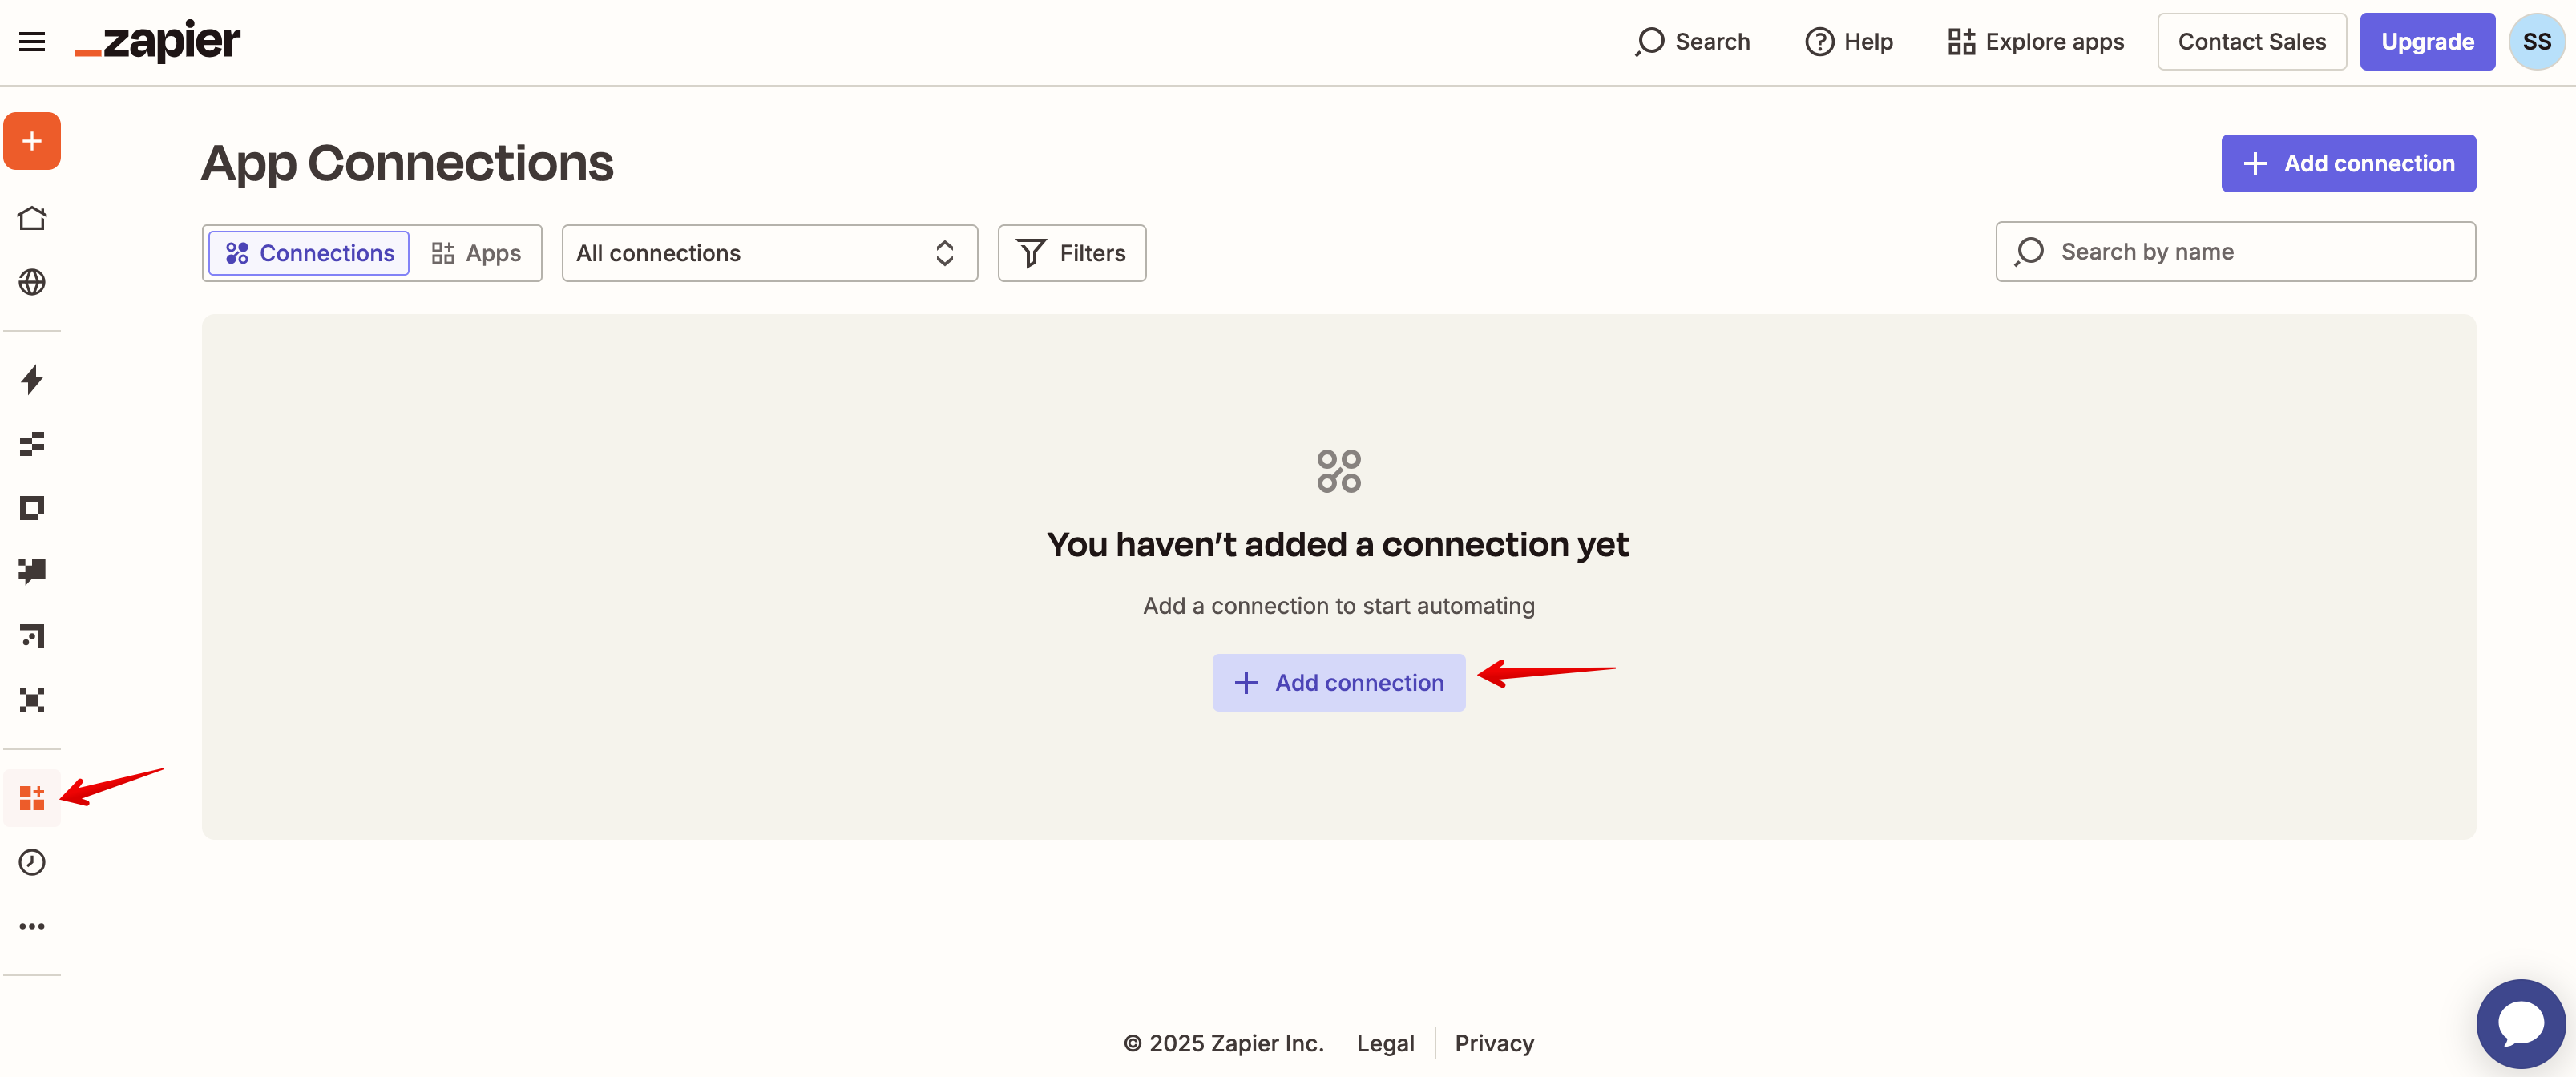This screenshot has width=2576, height=1077.
Task: Open the SS account avatar menu
Action: pyautogui.click(x=2536, y=42)
